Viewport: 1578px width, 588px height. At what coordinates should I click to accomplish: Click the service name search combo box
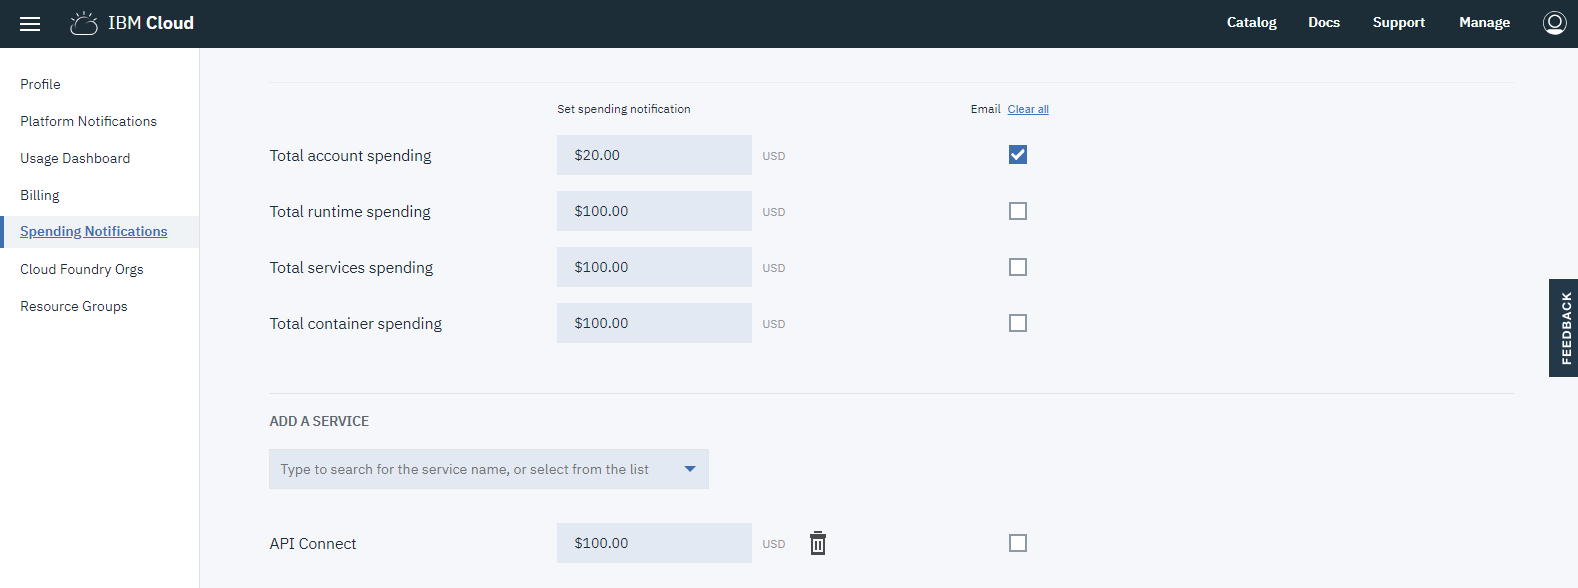point(465,469)
